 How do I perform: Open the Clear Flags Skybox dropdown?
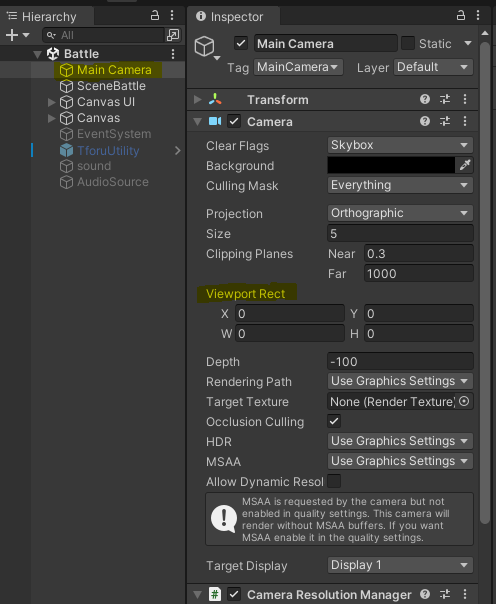[x=400, y=145]
